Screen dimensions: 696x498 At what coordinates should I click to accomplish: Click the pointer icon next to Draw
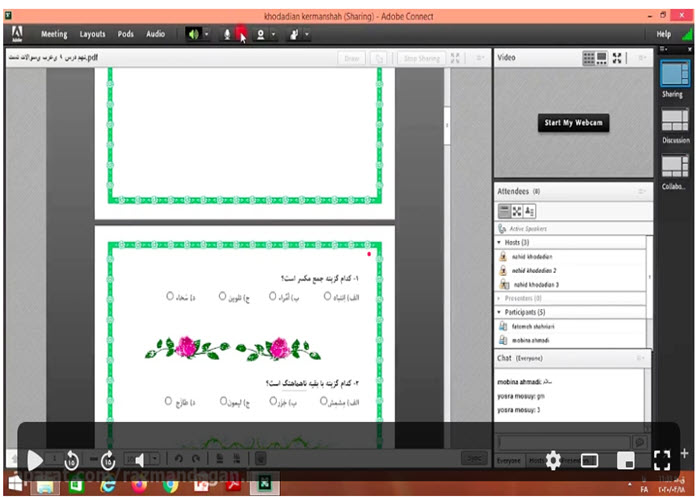(379, 58)
